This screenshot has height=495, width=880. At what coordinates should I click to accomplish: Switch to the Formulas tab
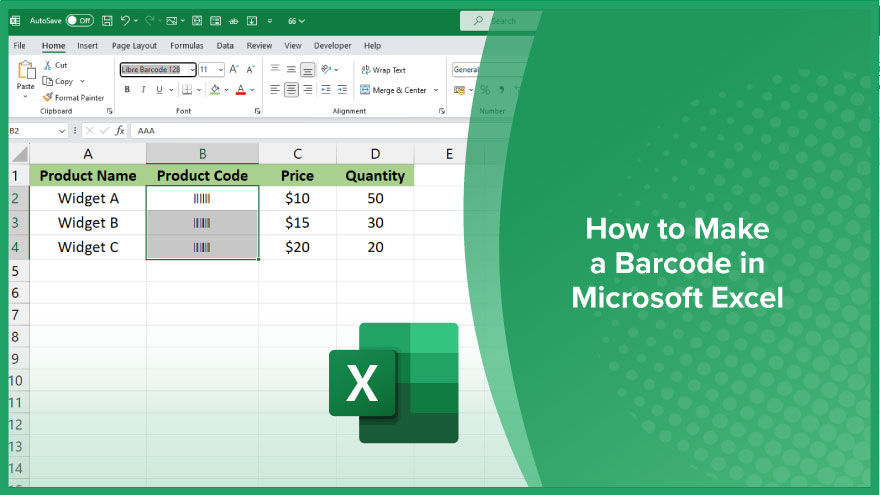click(187, 45)
